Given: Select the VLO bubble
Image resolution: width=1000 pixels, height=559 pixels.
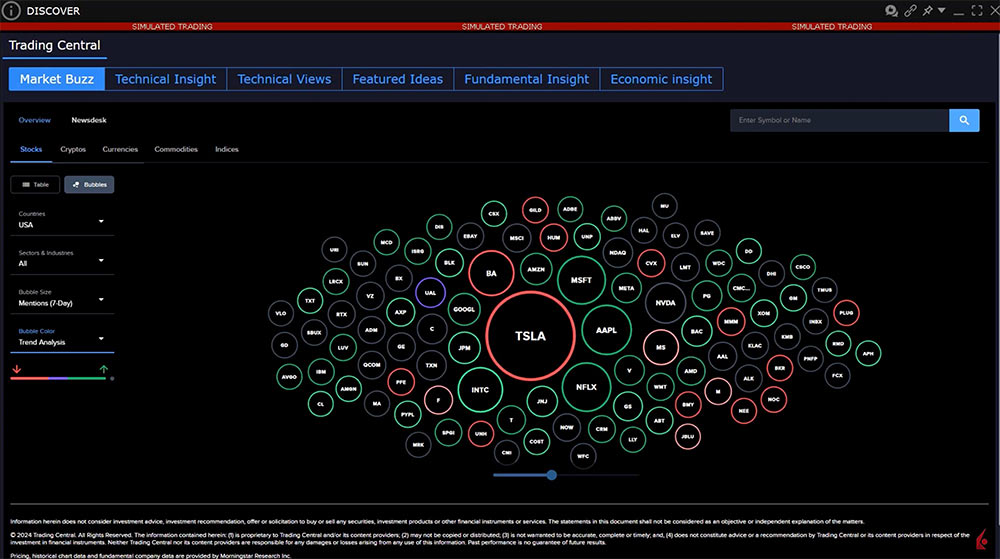Looking at the screenshot, I should [281, 313].
